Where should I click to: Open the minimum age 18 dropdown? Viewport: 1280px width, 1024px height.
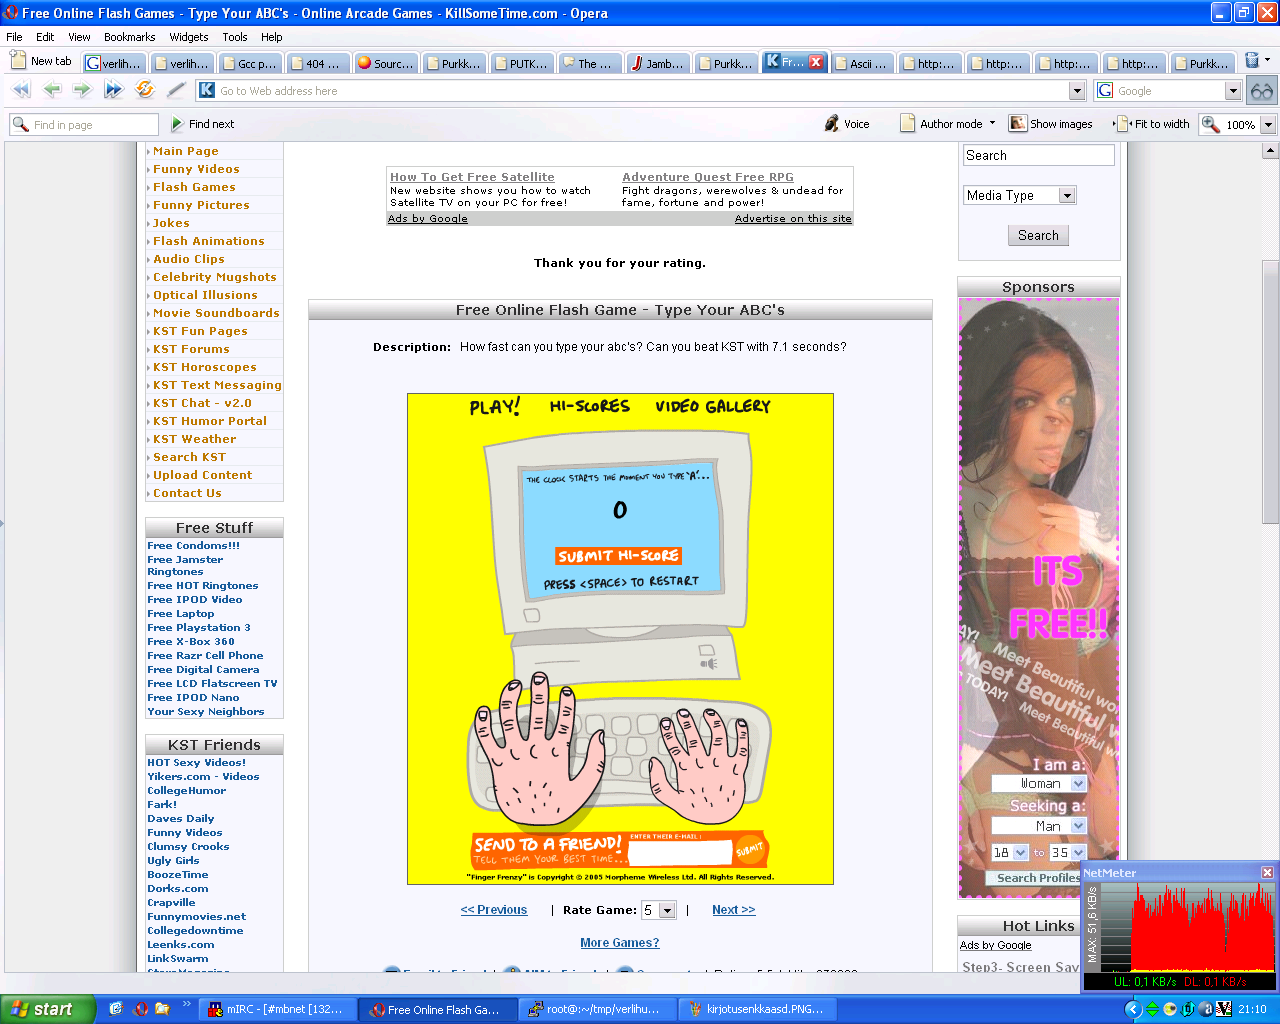[1020, 853]
